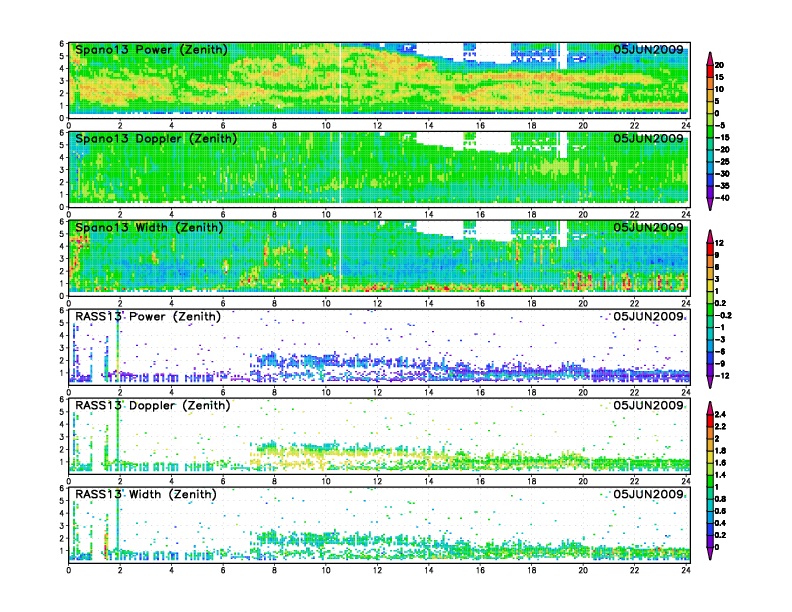Pick the '-15' label on the top color bar
The width and height of the screenshot is (792, 612).
pyautogui.click(x=722, y=137)
